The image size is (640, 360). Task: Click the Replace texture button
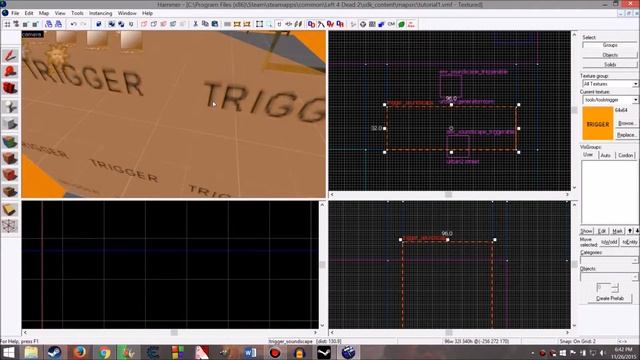(x=626, y=134)
